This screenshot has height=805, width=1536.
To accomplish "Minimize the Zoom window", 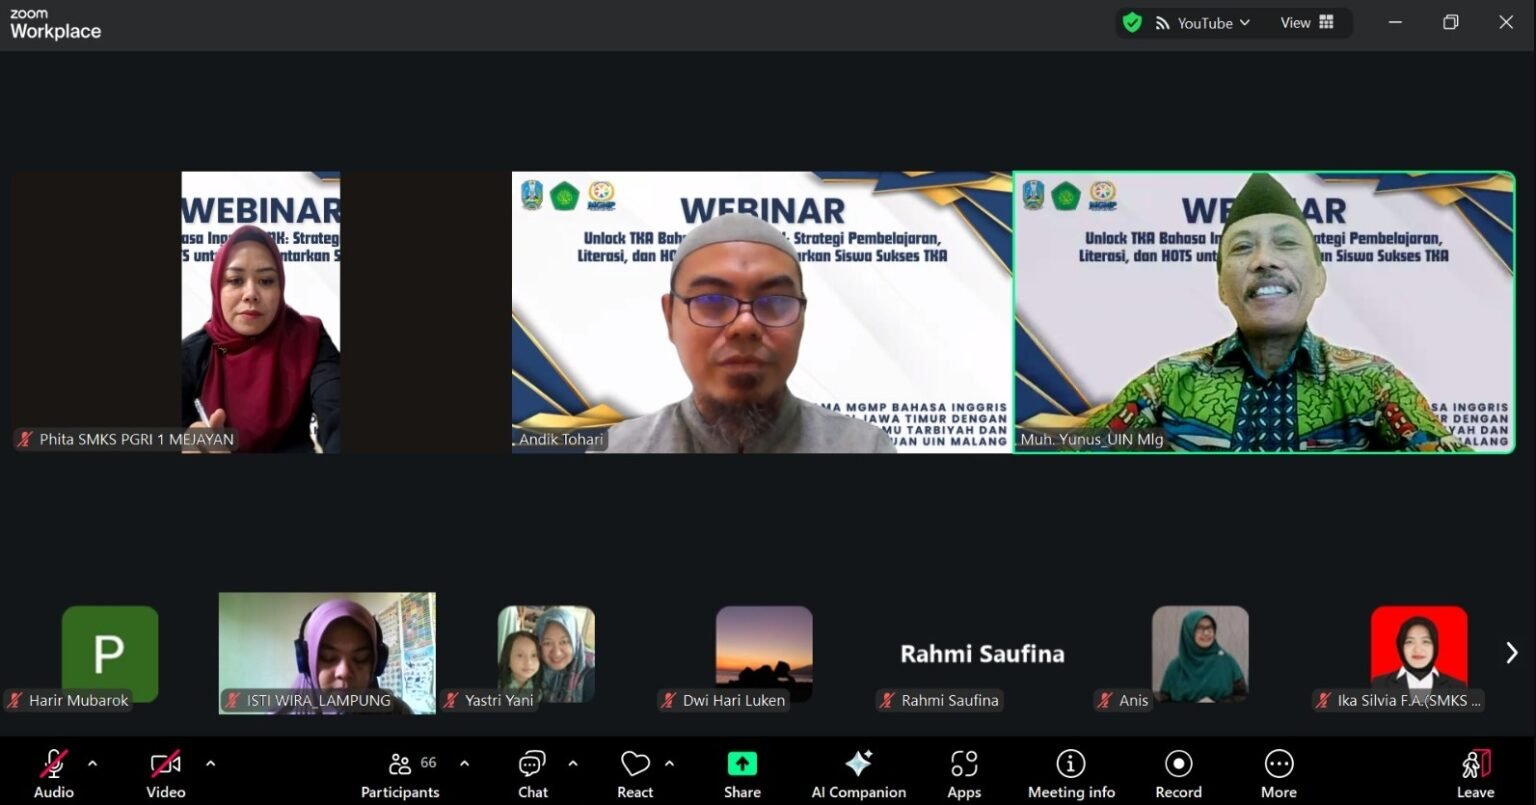I will (1395, 23).
